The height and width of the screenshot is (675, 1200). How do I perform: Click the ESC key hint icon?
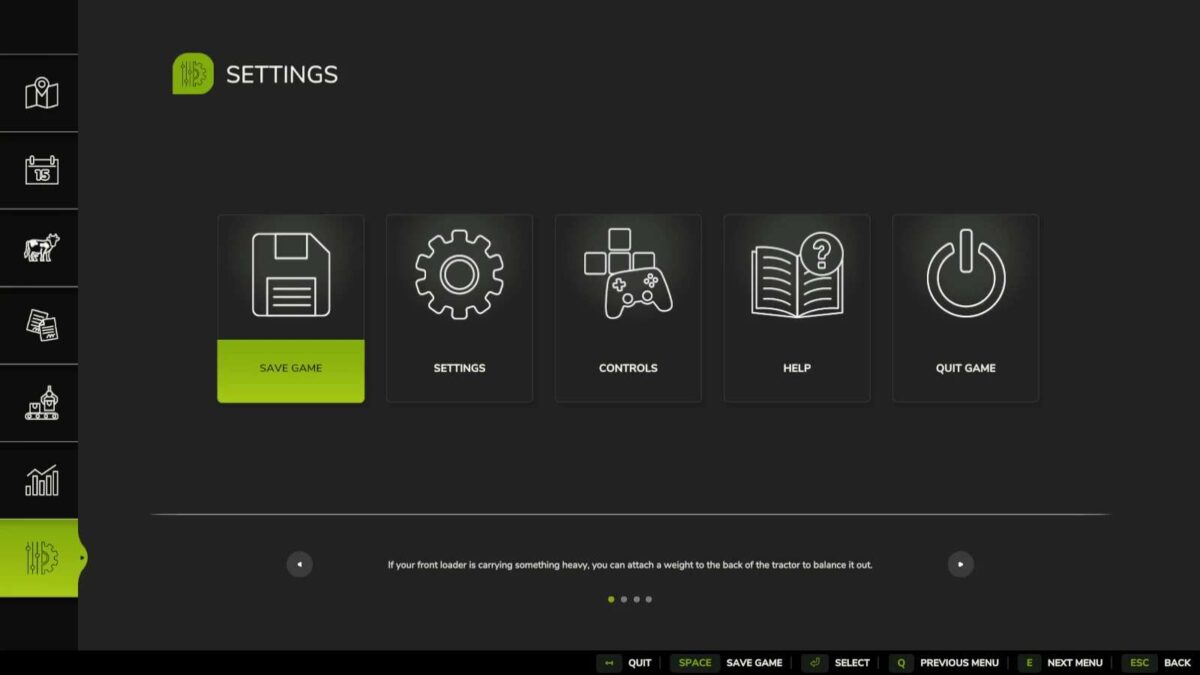tap(1140, 663)
